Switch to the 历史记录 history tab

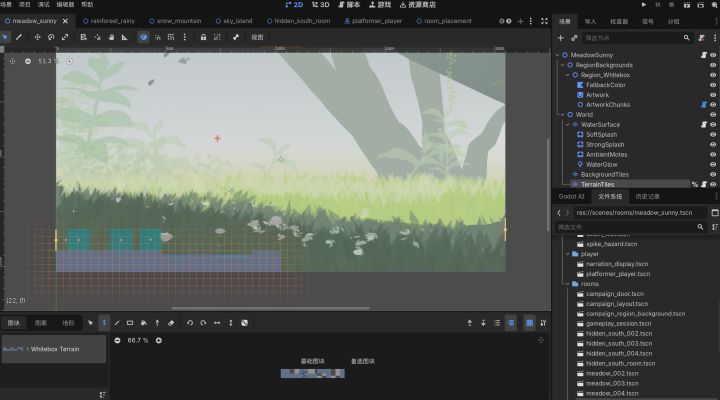tap(647, 197)
